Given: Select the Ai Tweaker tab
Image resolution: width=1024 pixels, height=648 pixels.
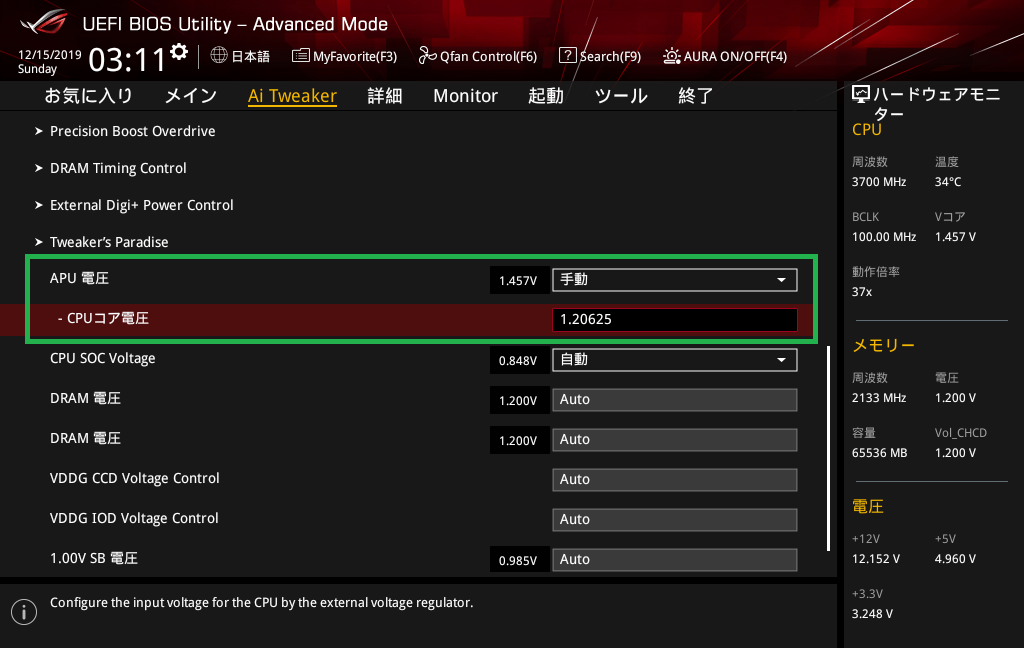Looking at the screenshot, I should [x=292, y=96].
